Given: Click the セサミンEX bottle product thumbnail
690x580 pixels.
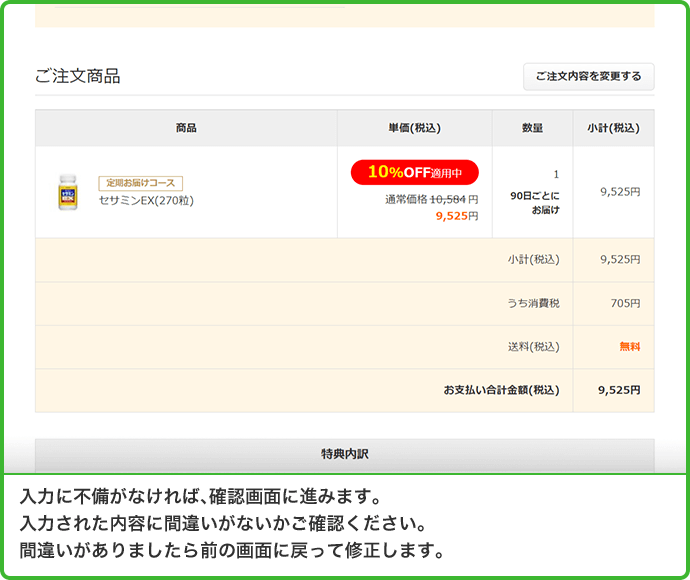Looking at the screenshot, I should 68,192.
